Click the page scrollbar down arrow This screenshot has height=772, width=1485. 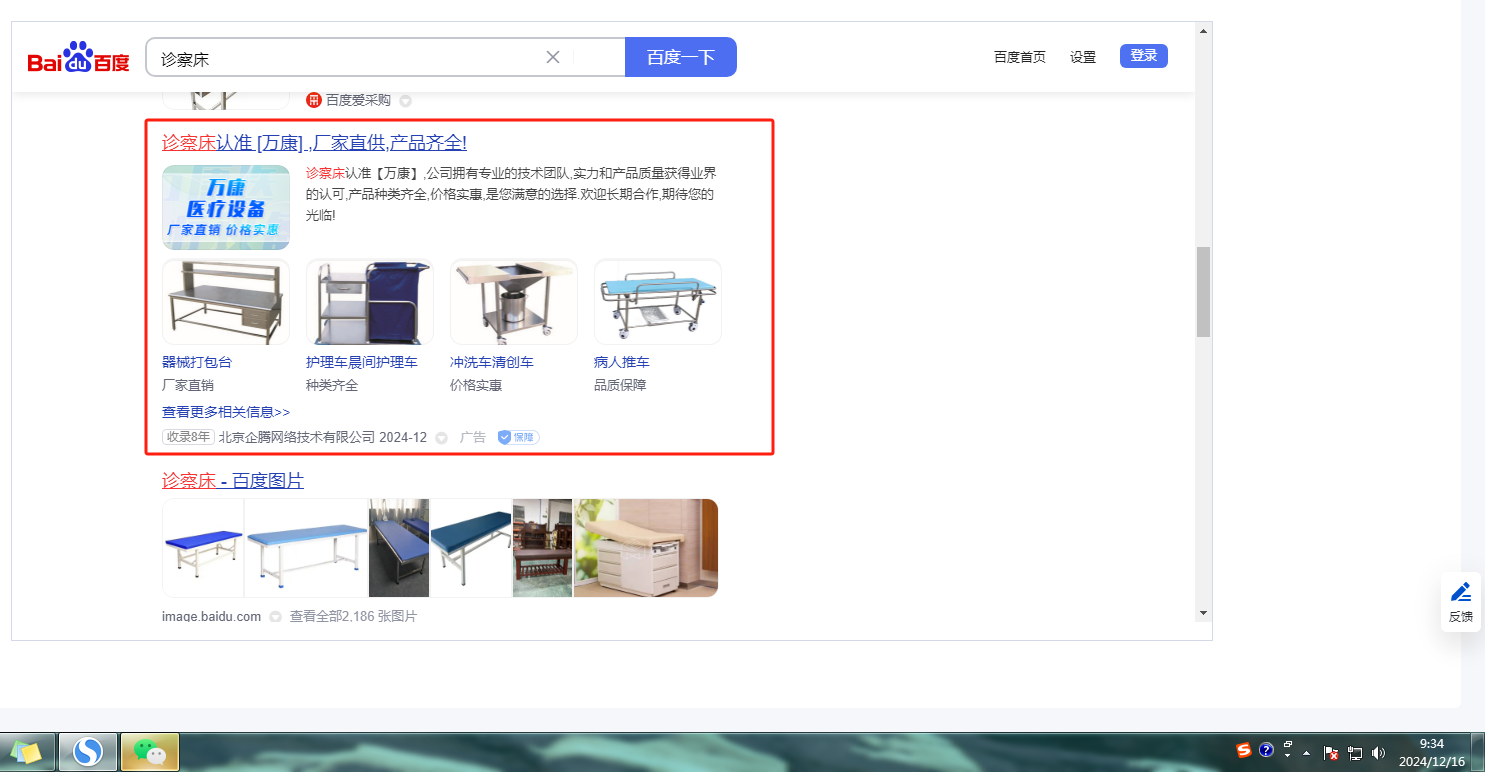[1203, 612]
